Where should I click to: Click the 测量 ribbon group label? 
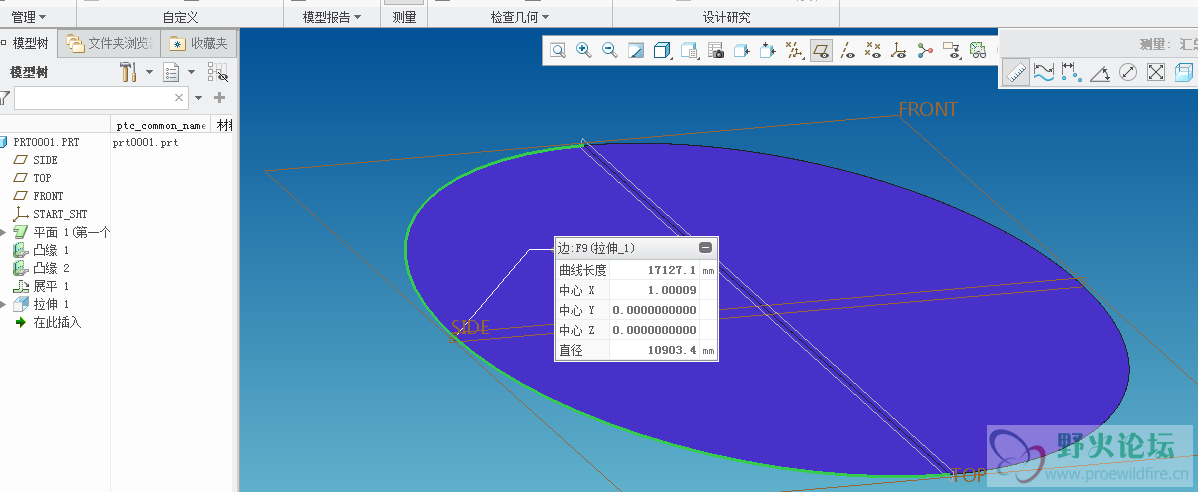(404, 17)
